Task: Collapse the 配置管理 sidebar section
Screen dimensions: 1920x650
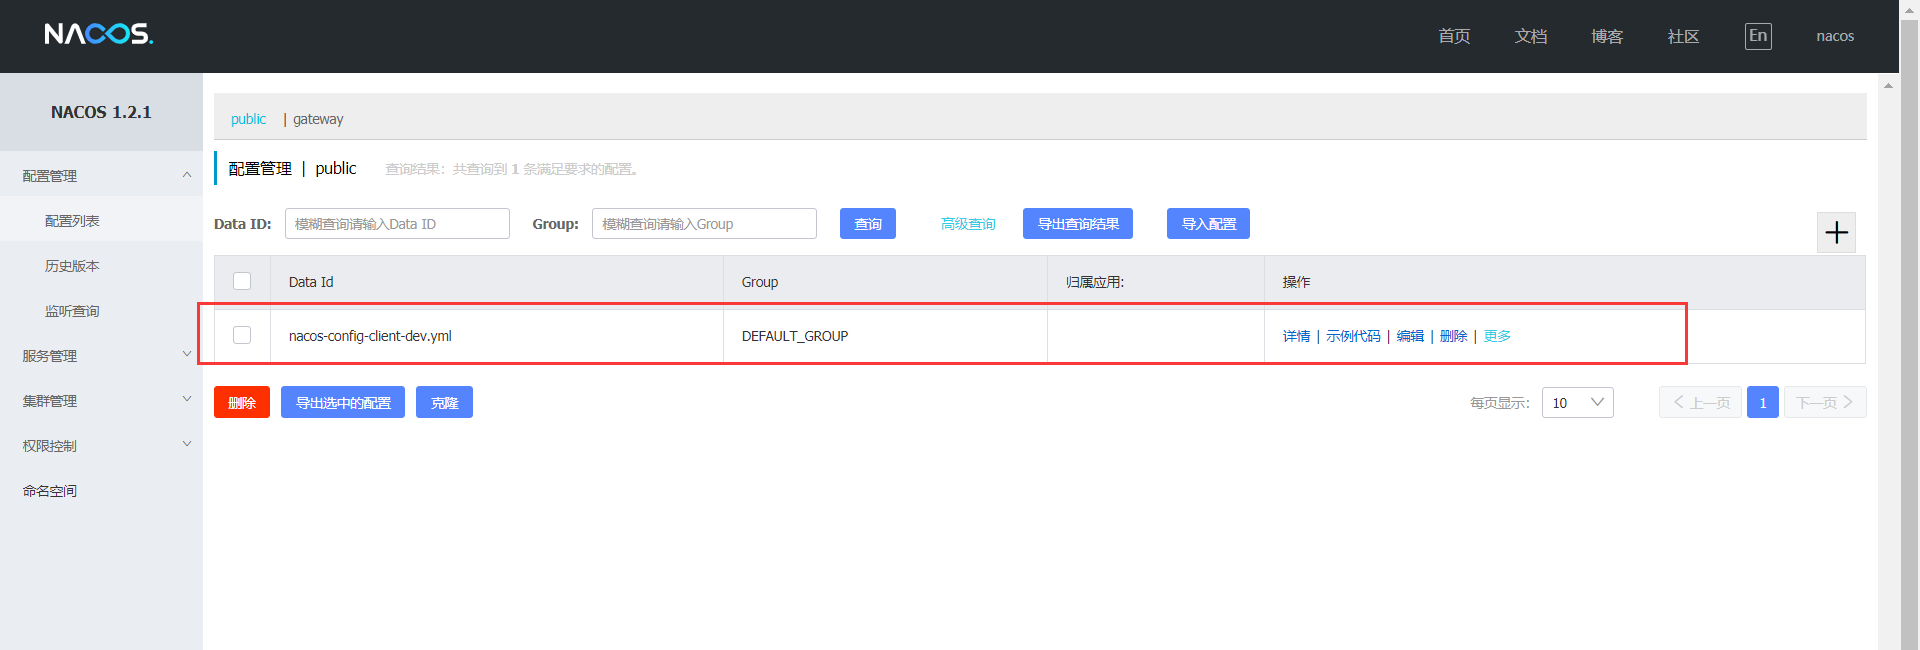Action: click(101, 175)
